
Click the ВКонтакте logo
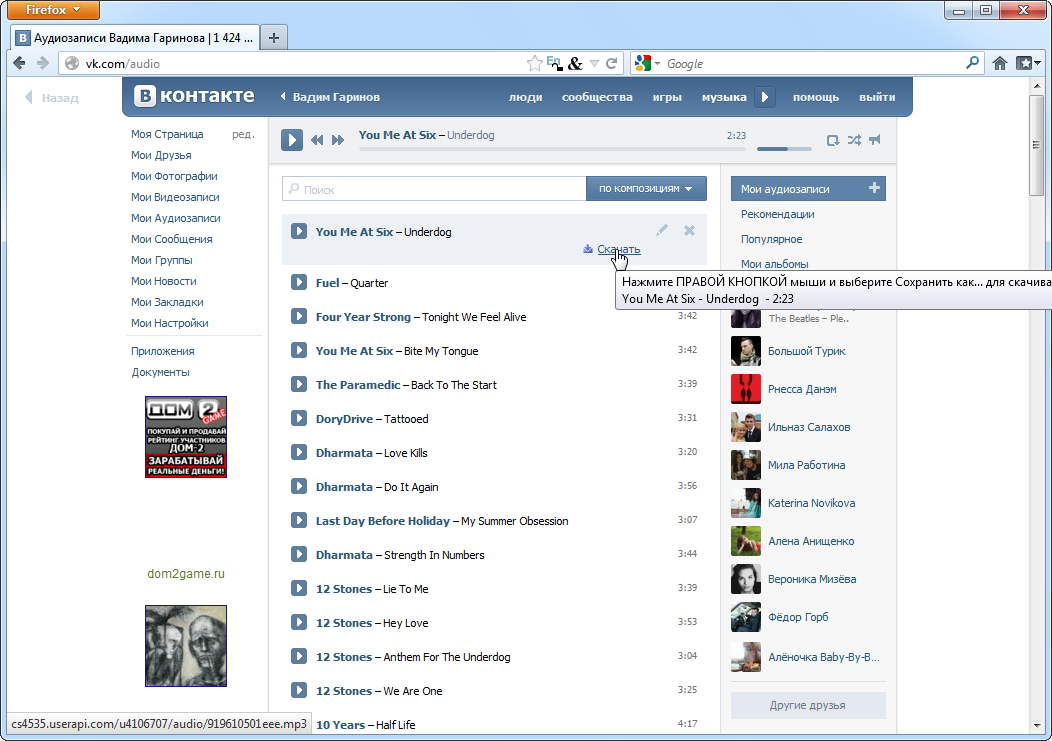pyautogui.click(x=194, y=96)
